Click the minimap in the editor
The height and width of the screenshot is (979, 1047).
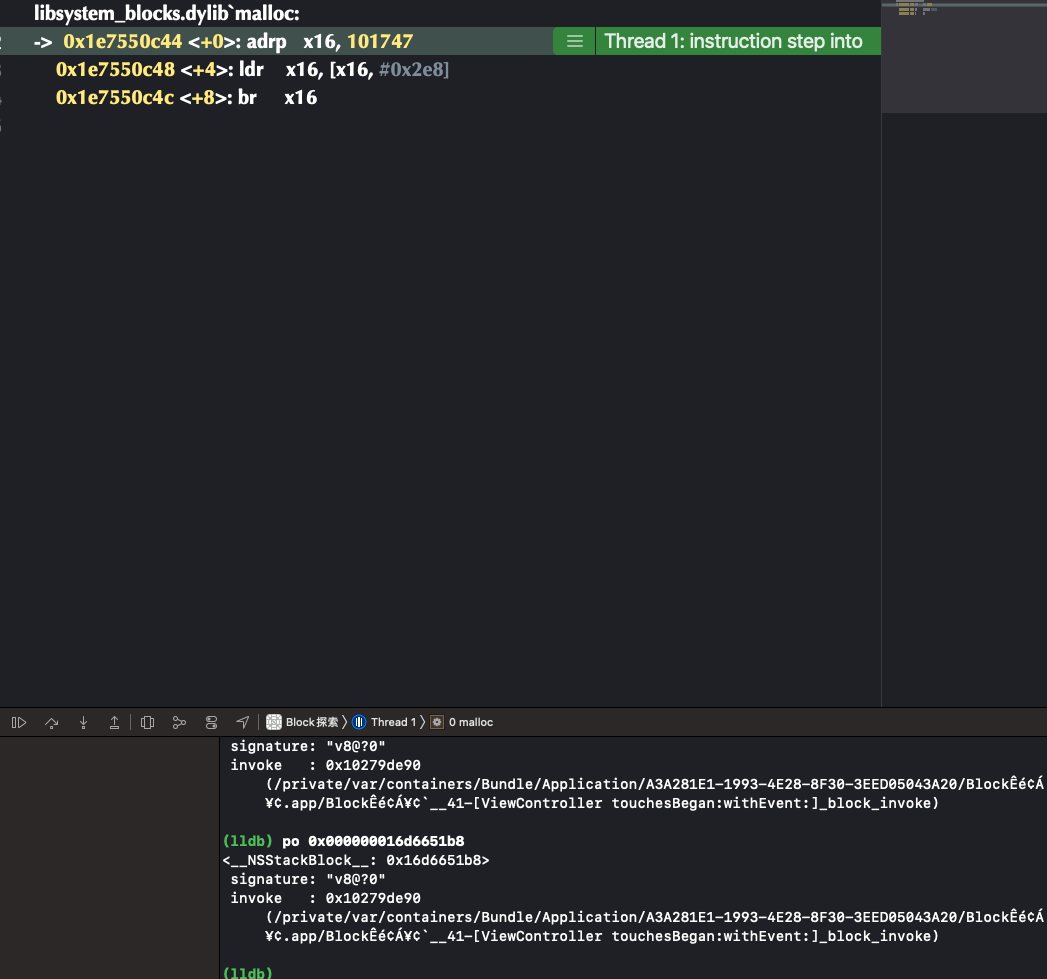[x=964, y=56]
